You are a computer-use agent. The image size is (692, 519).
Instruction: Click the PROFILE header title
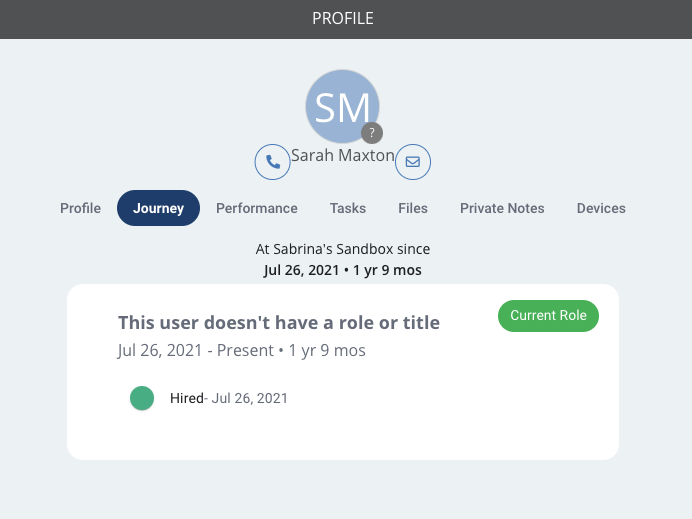coord(343,19)
